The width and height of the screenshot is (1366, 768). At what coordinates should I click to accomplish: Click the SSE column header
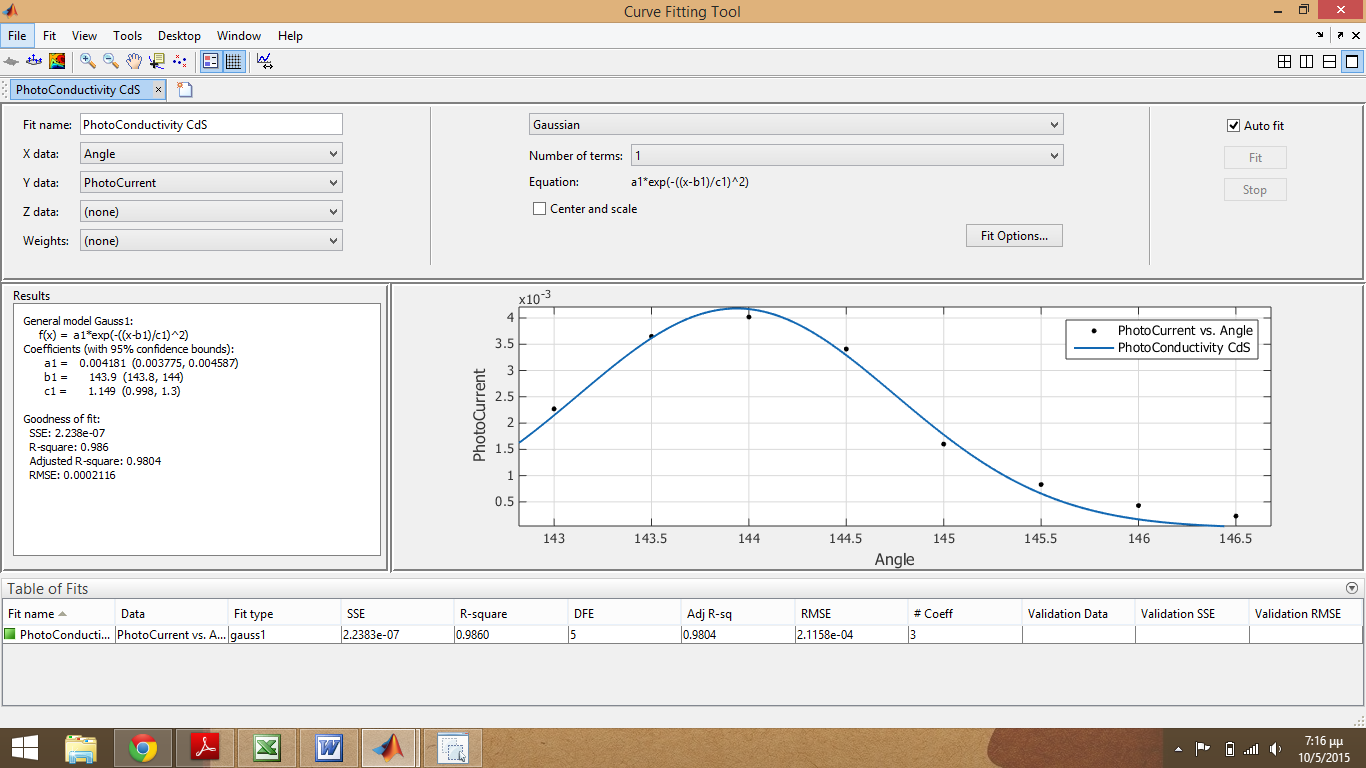pyautogui.click(x=398, y=614)
